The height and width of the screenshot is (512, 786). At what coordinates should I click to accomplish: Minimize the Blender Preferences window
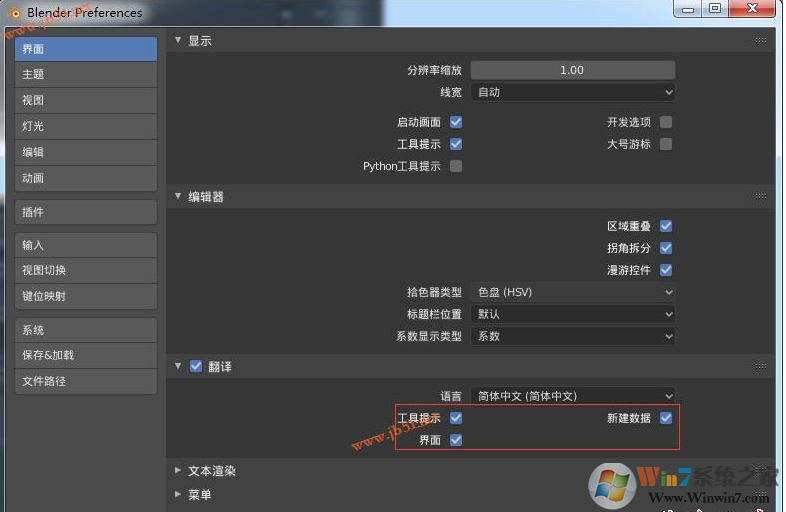tap(688, 9)
